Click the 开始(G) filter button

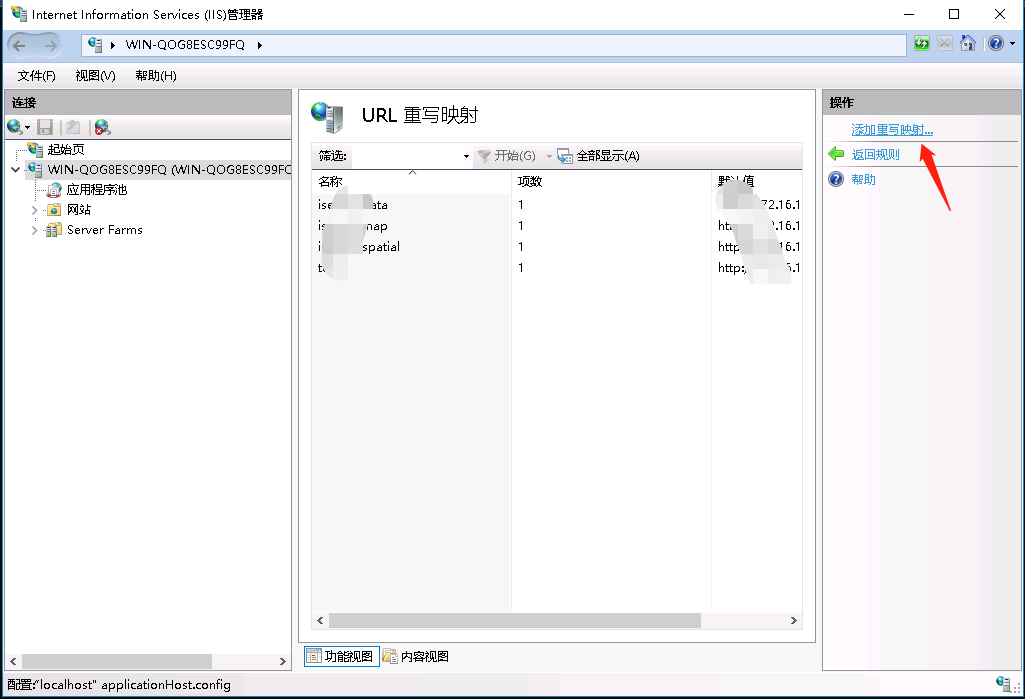[507, 156]
